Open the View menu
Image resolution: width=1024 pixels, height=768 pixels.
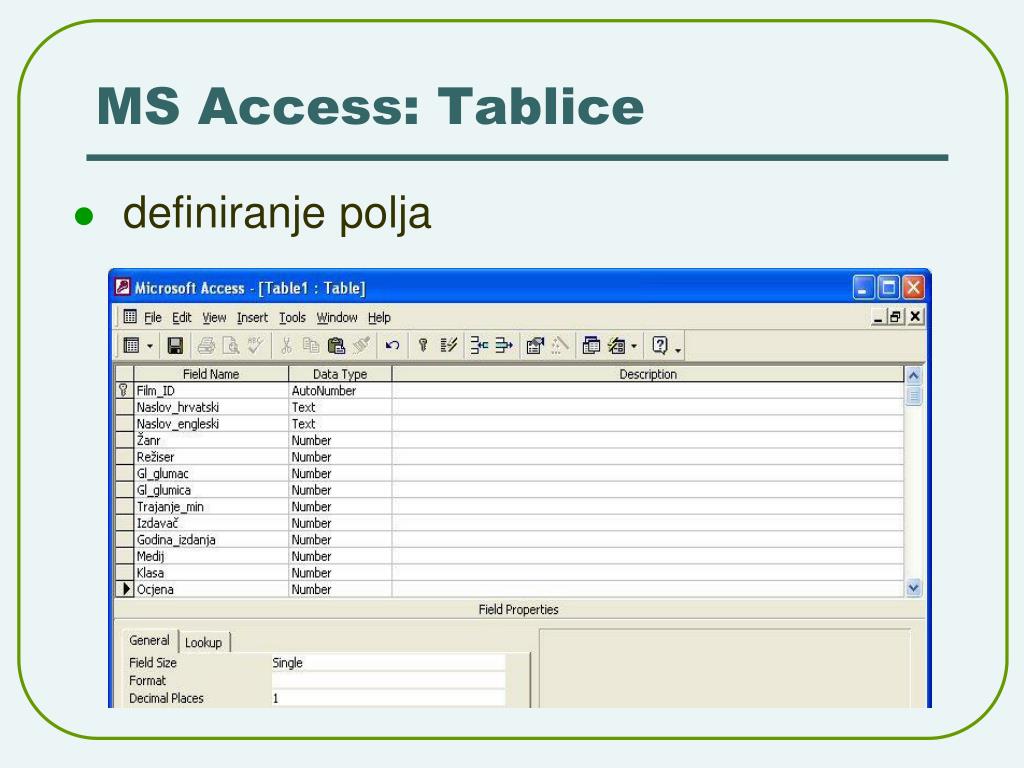pos(214,317)
